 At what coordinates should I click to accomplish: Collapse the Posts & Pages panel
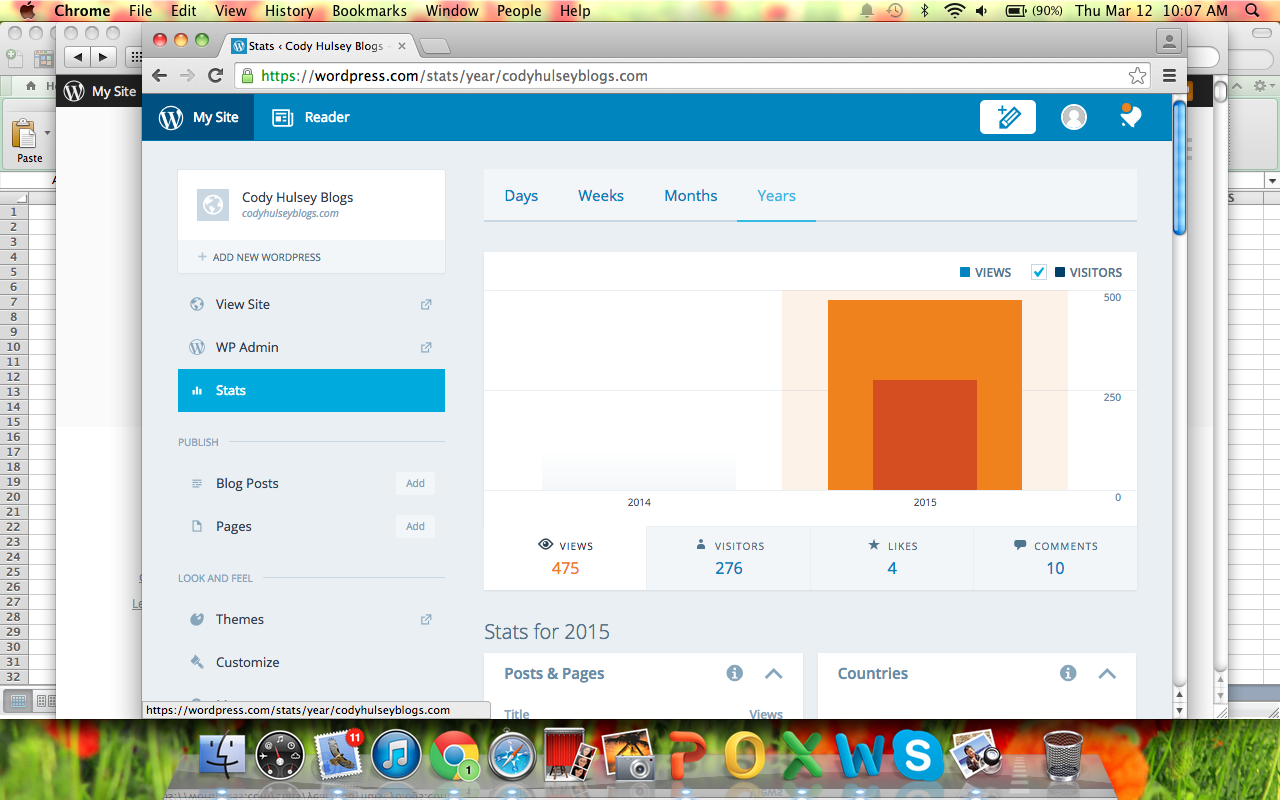click(773, 673)
